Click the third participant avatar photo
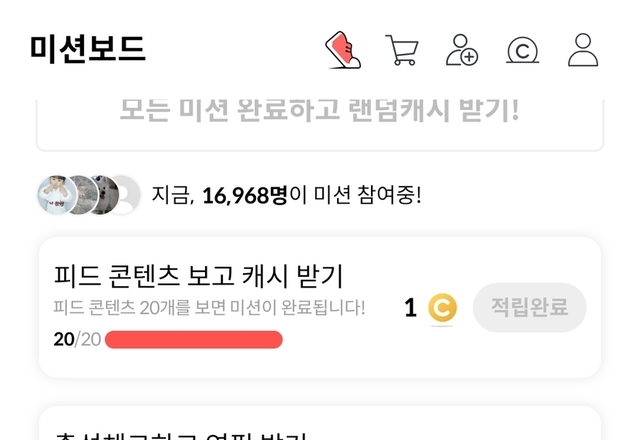Viewport: 640px width, 440px height. click(104, 195)
